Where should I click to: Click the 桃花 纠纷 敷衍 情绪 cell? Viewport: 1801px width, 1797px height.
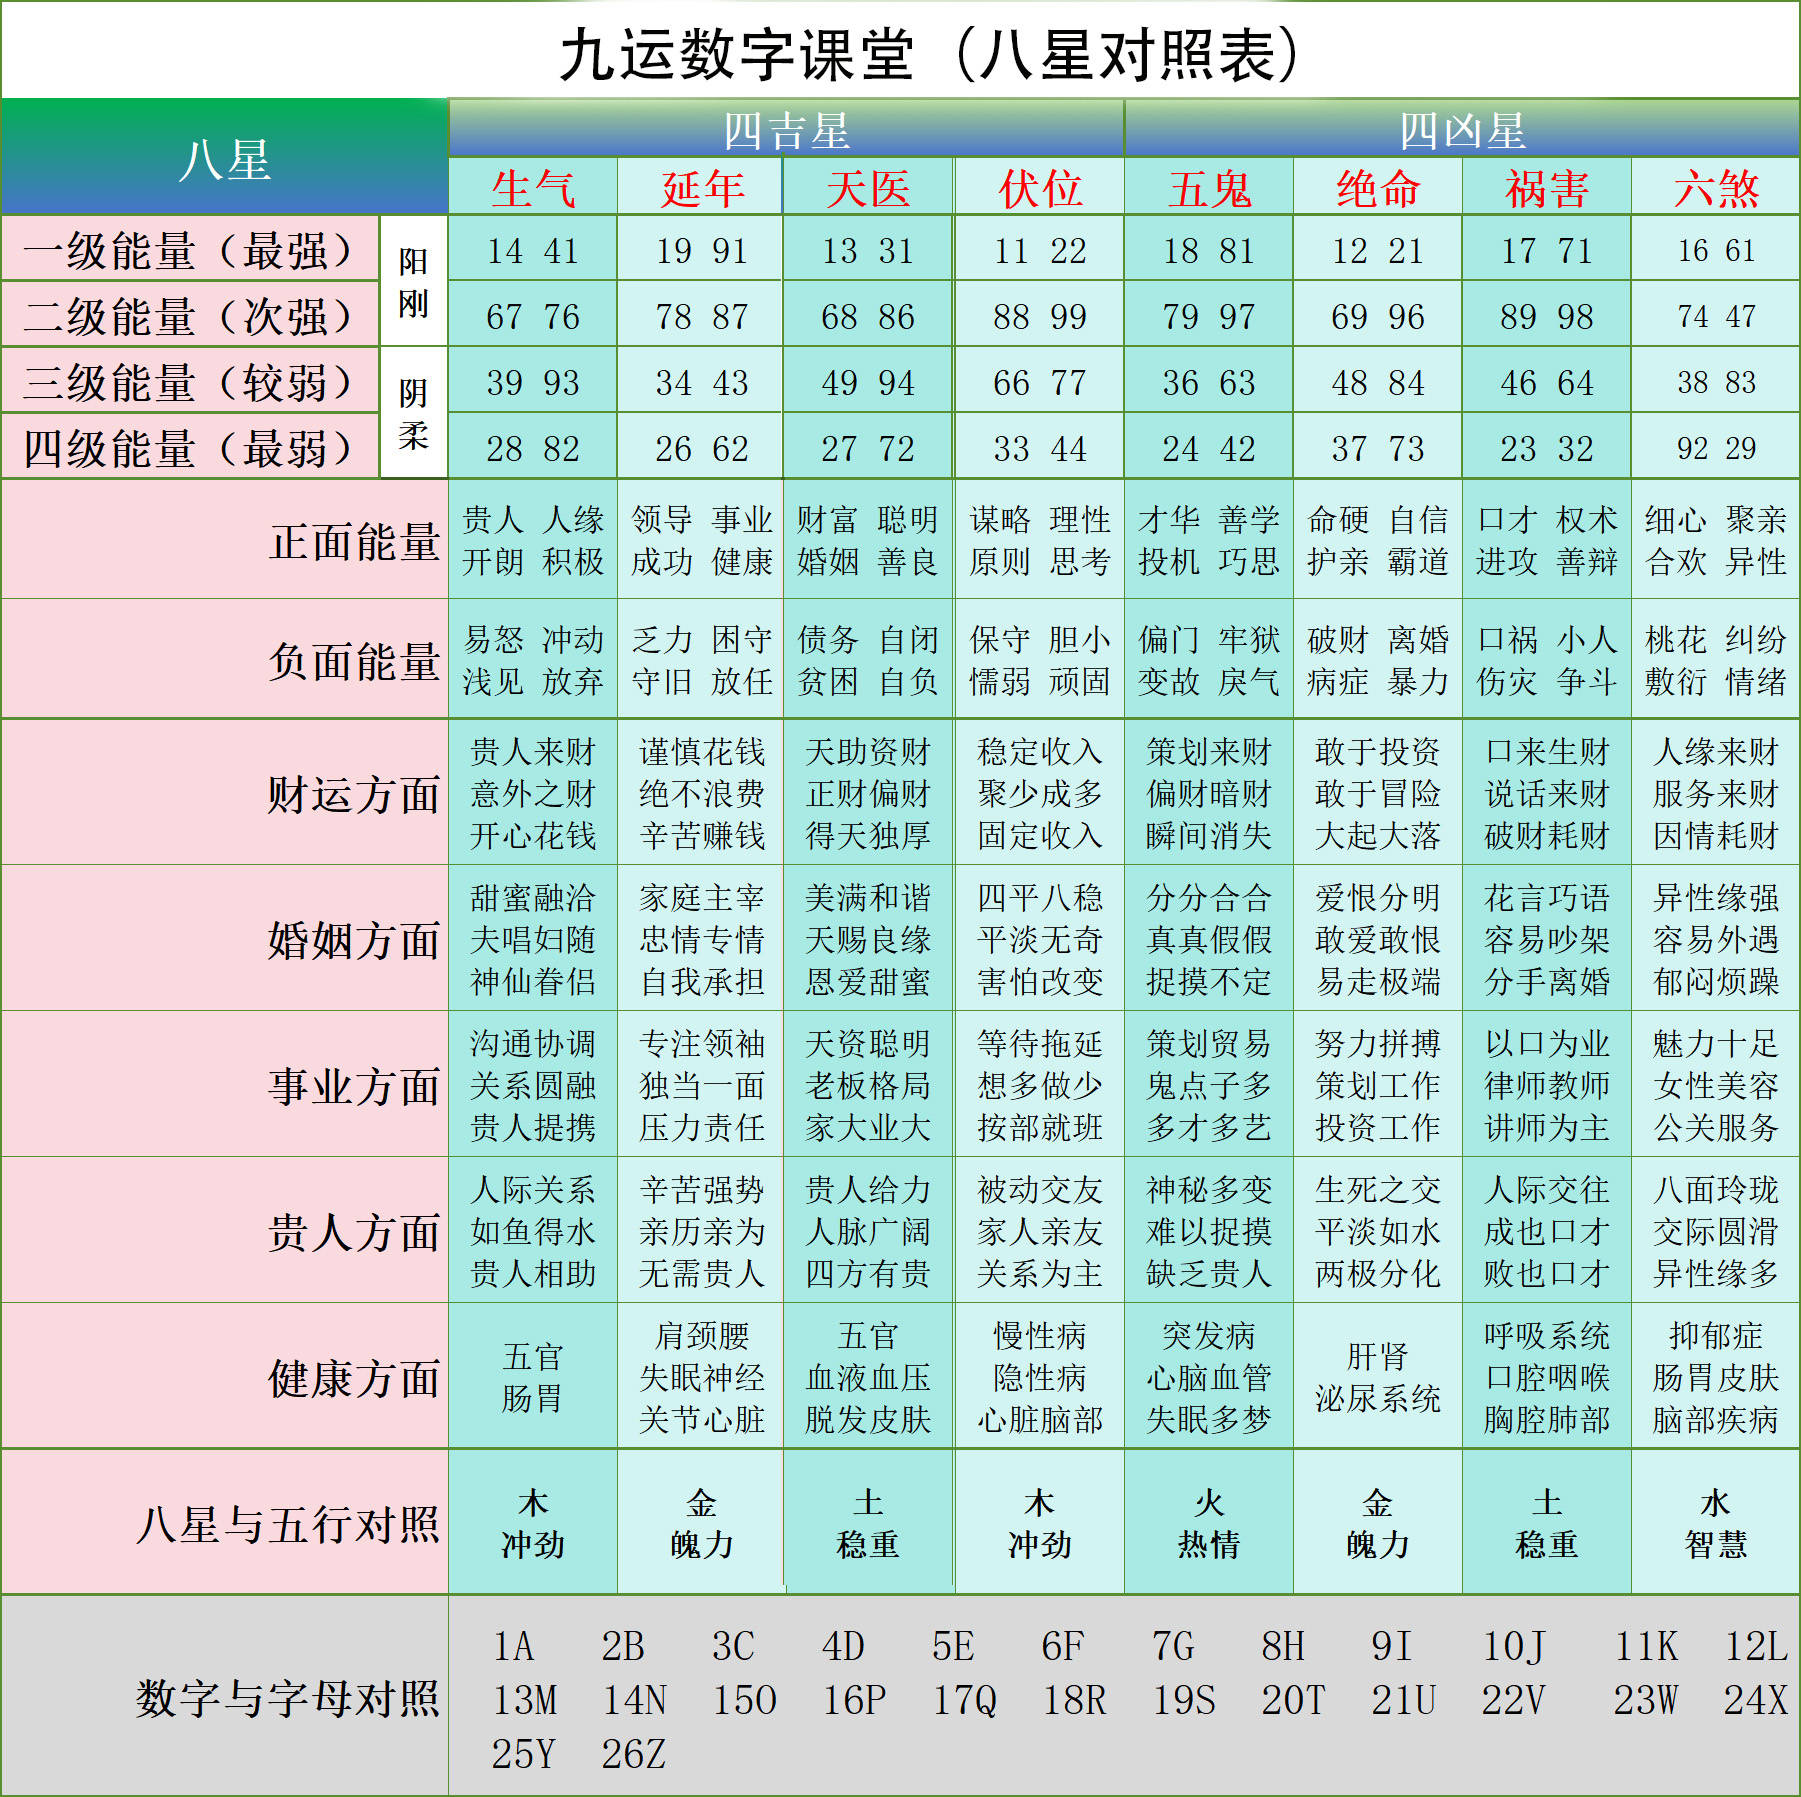[x=1716, y=659]
